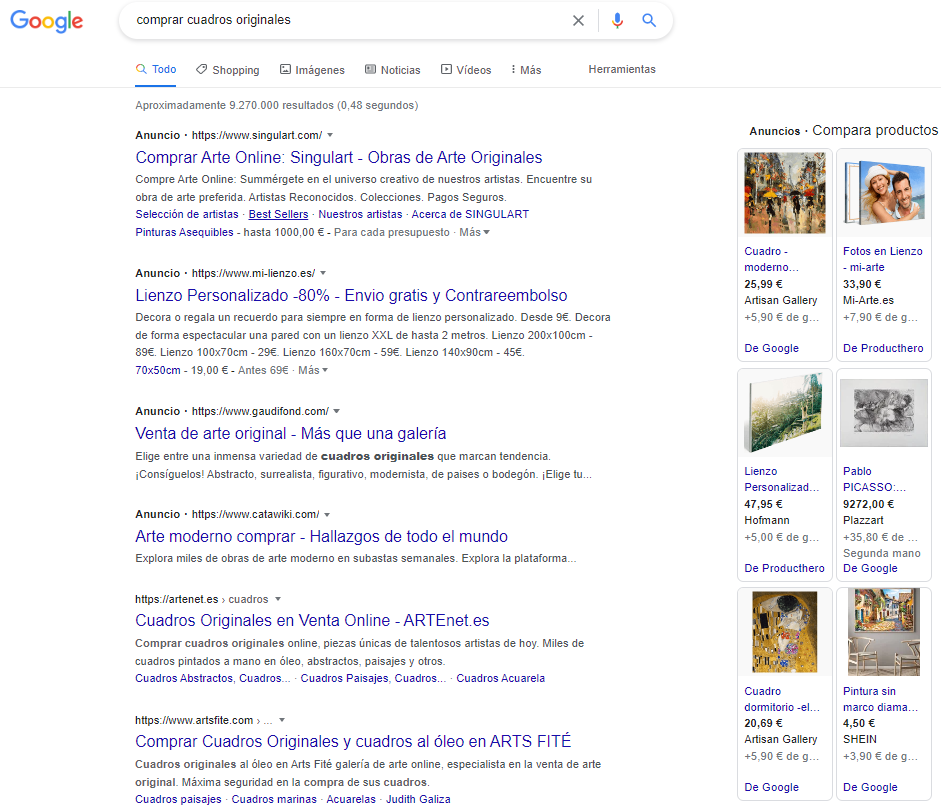Submit search with the magnifying glass icon

coord(649,20)
